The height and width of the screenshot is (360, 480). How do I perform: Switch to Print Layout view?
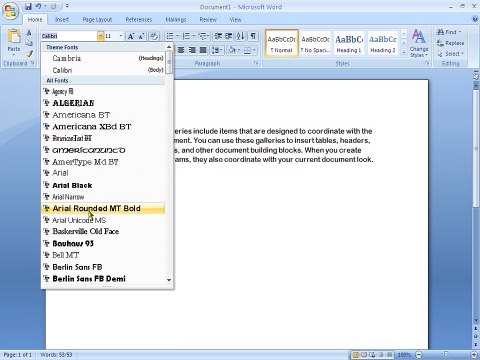point(356,355)
